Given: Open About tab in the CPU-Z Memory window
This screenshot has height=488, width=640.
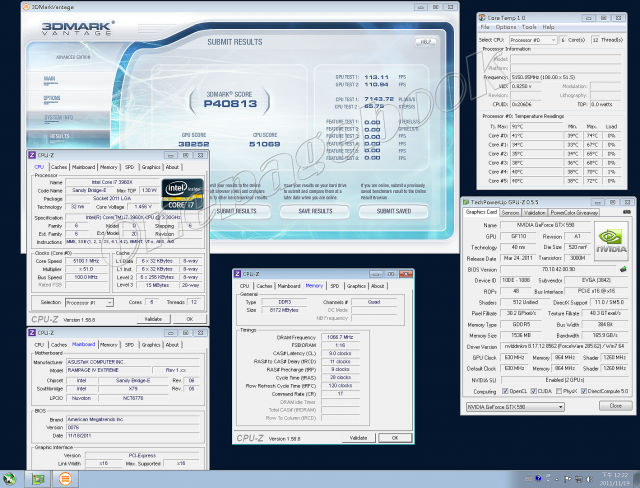Looking at the screenshot, I should (x=378, y=286).
